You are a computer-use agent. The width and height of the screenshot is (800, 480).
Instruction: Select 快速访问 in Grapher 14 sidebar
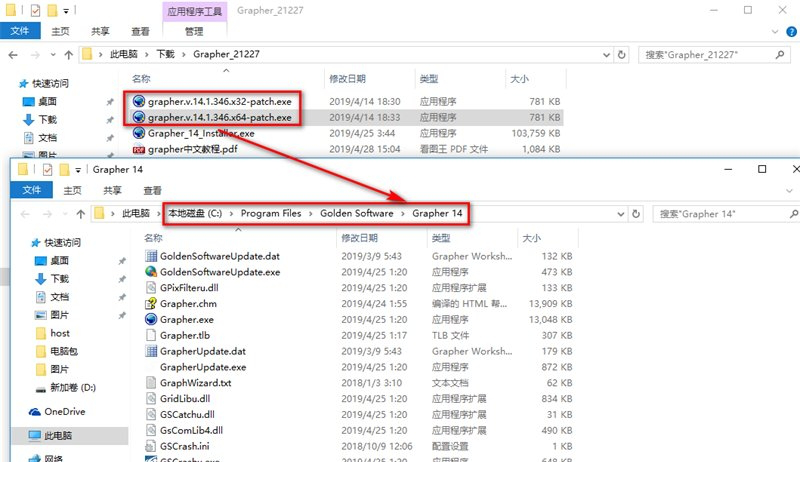click(x=56, y=242)
